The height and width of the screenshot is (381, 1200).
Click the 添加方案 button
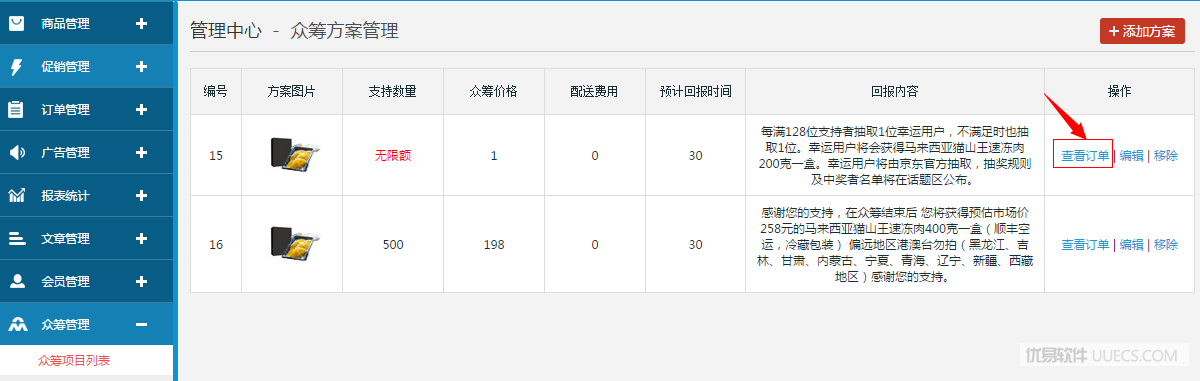pos(1142,31)
